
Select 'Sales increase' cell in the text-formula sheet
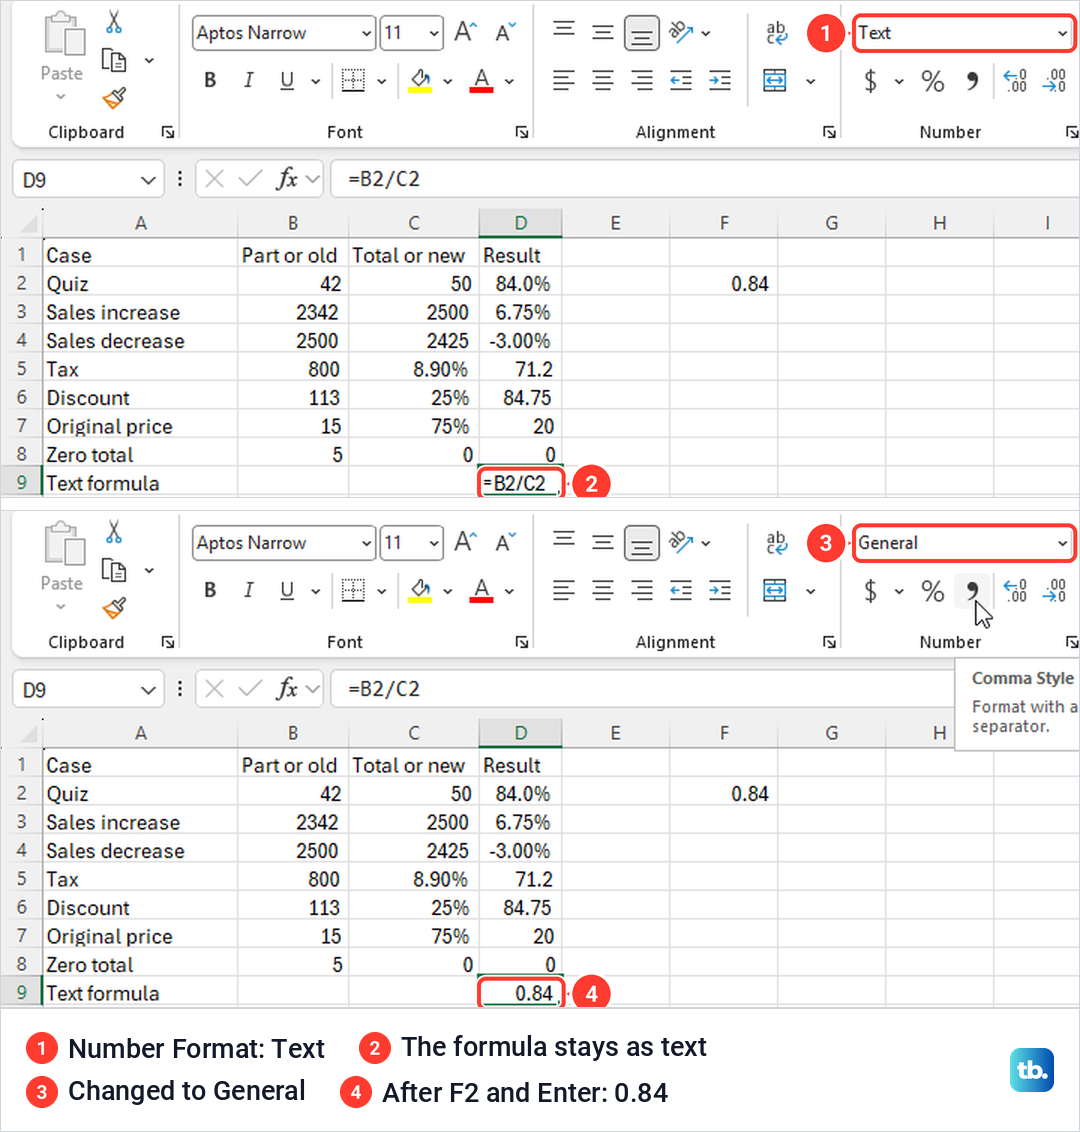[x=141, y=312]
